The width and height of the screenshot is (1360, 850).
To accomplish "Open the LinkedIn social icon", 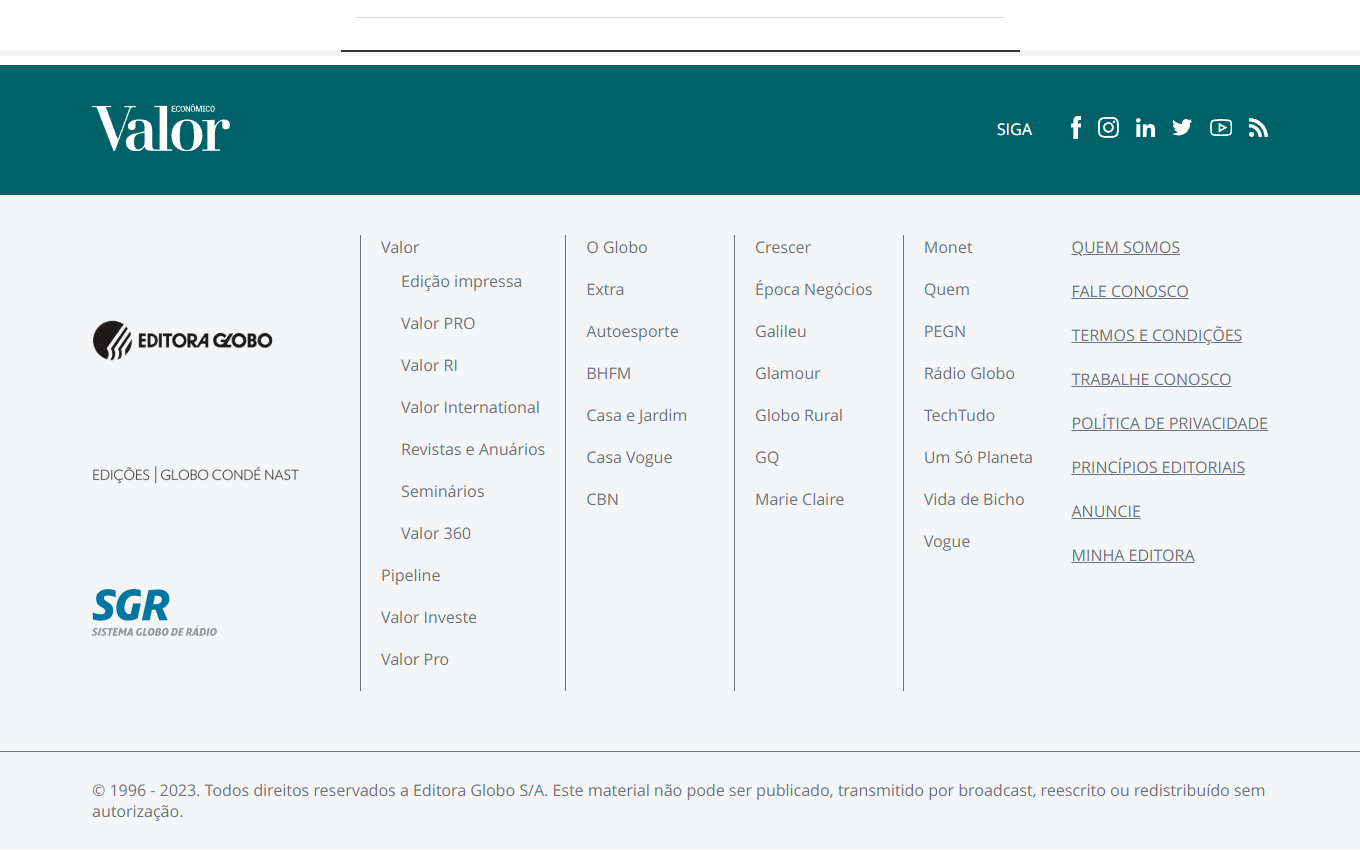I will point(1145,128).
